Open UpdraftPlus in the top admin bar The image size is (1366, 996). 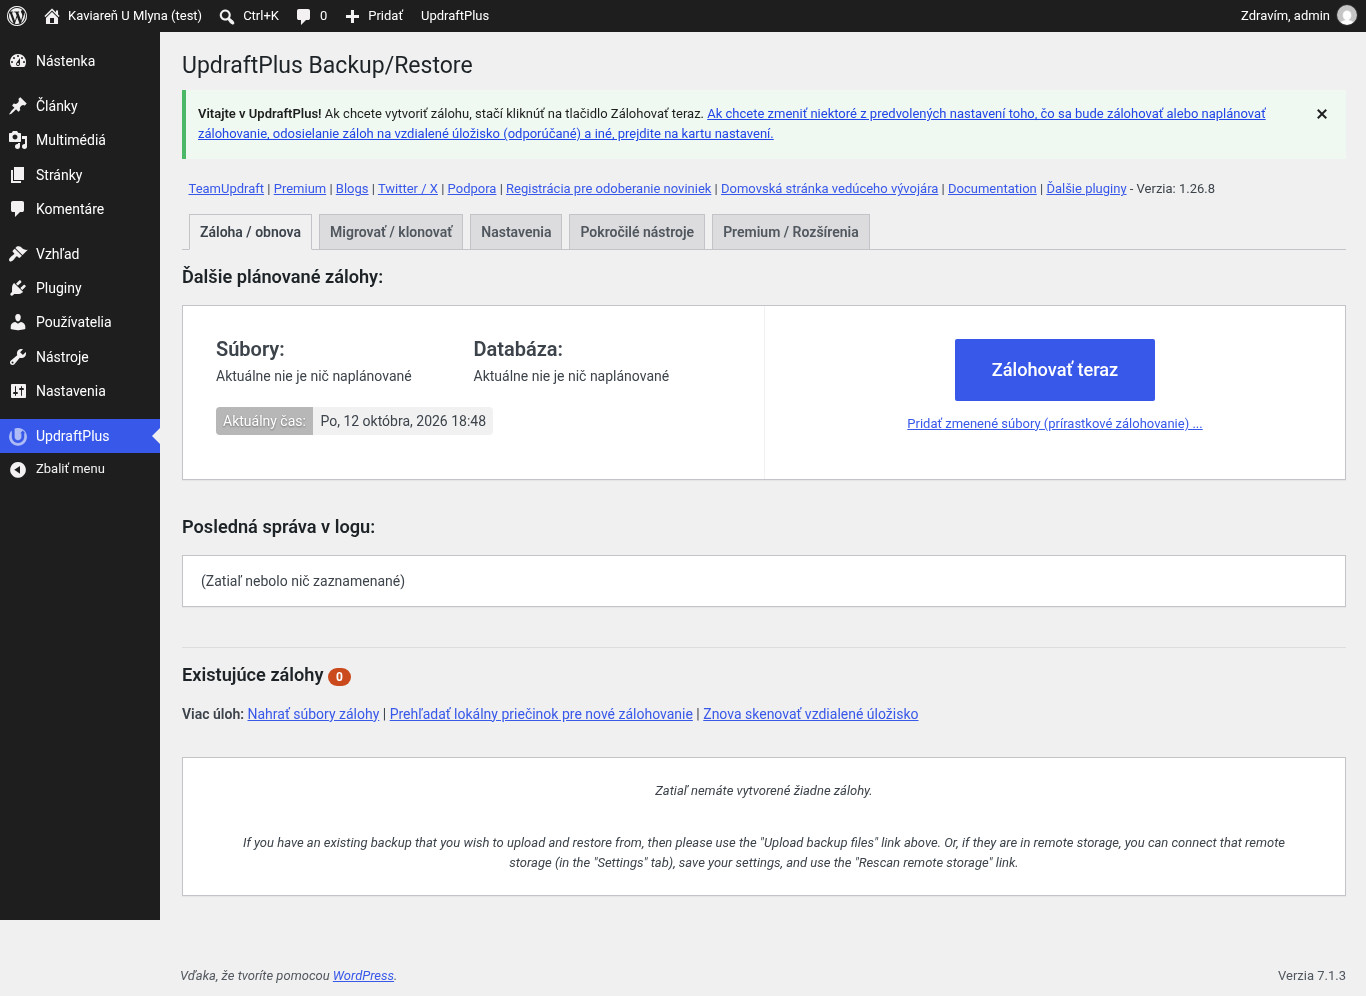pyautogui.click(x=455, y=16)
